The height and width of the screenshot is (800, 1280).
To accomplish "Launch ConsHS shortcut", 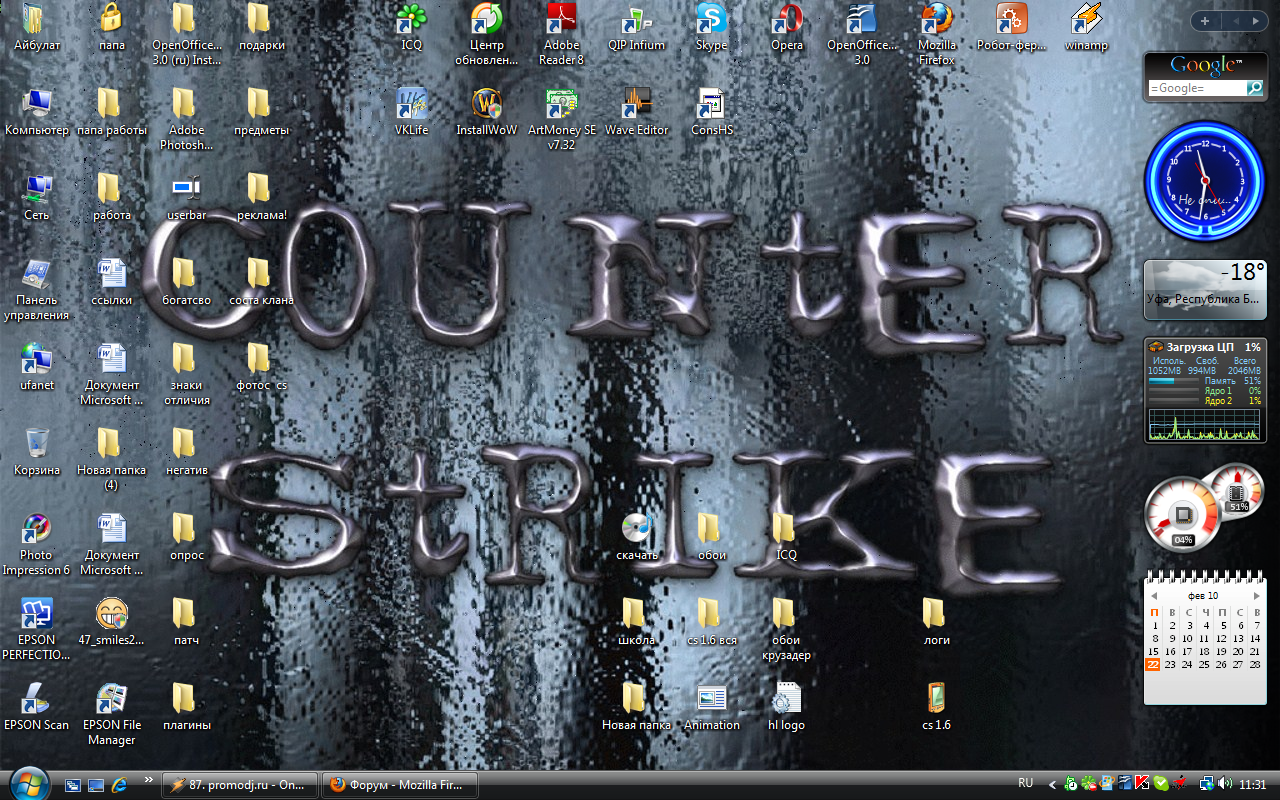I will [x=711, y=103].
